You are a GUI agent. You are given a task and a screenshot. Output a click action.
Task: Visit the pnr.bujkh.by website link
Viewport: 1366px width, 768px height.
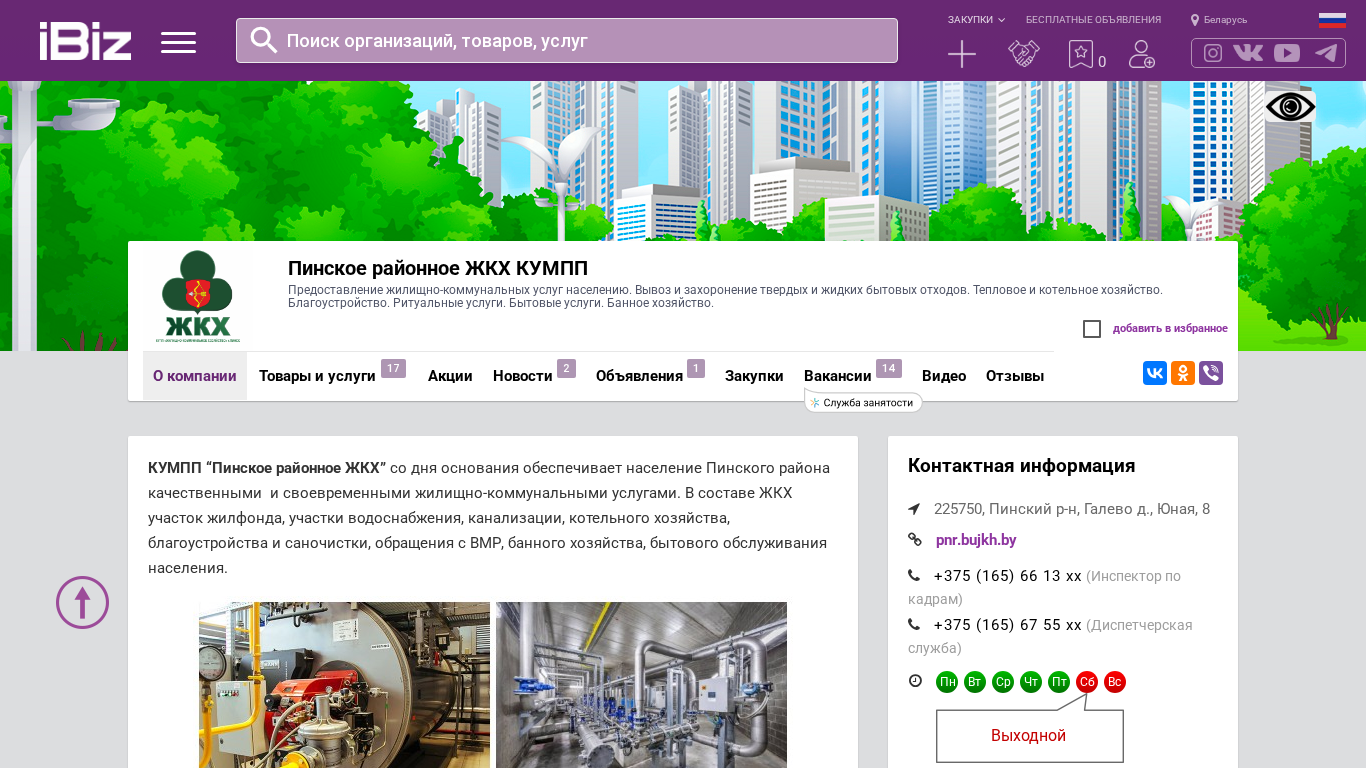pyautogui.click(x=976, y=540)
